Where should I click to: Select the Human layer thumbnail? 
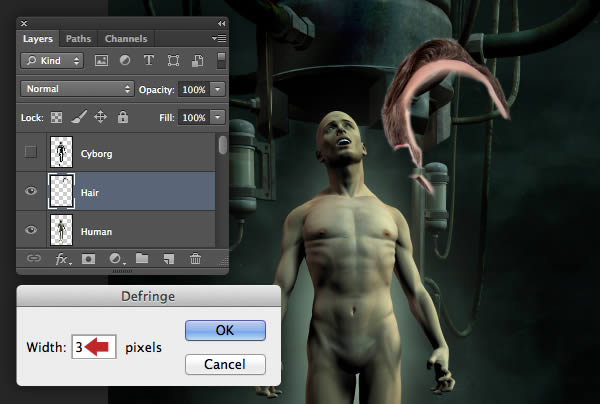[61, 230]
